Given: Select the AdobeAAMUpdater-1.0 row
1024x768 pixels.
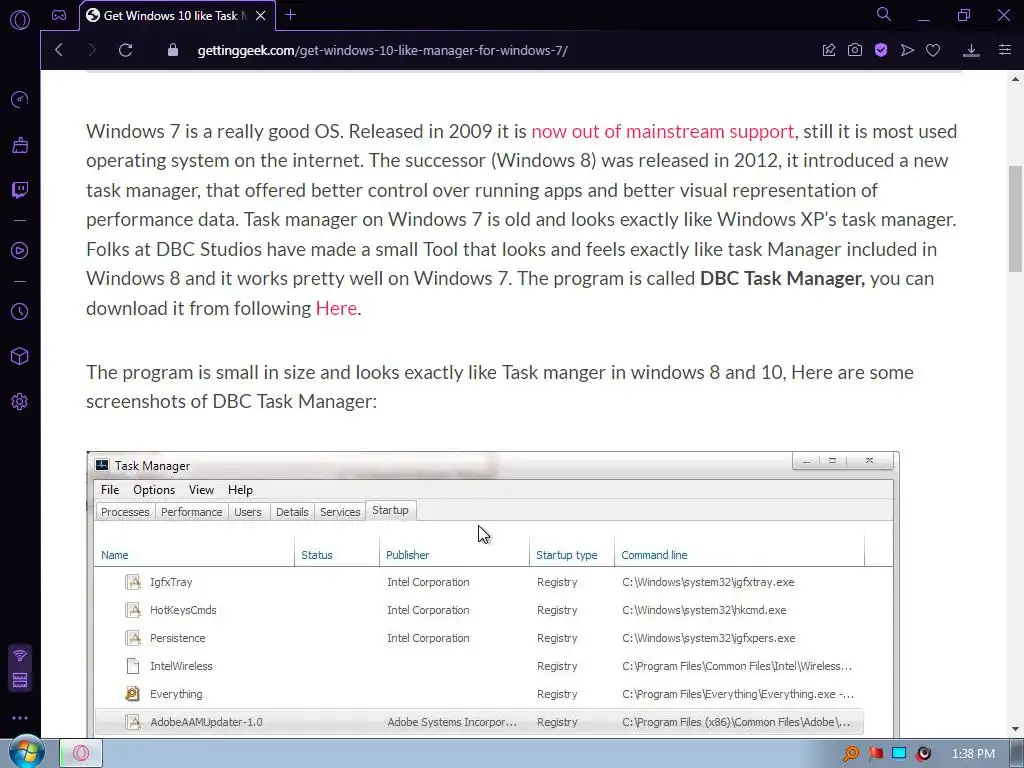Looking at the screenshot, I should click(x=479, y=722).
